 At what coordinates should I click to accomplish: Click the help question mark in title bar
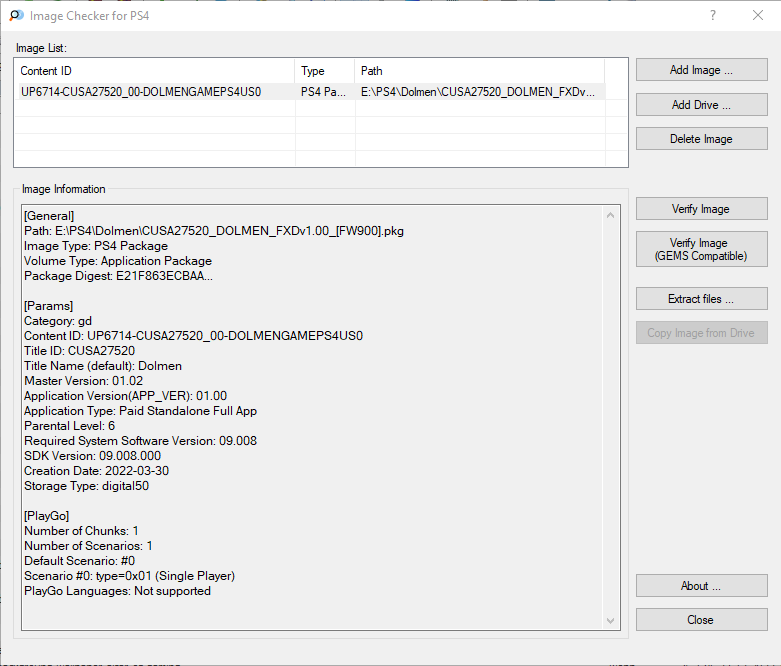(x=713, y=15)
